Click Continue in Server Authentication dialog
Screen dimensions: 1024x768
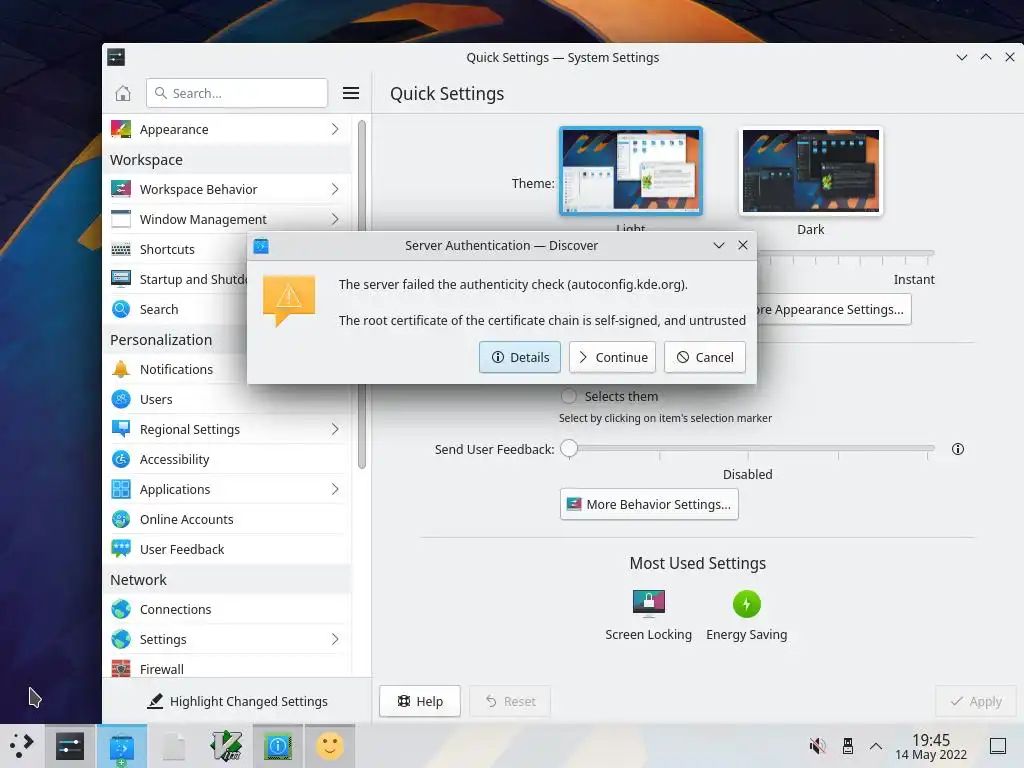[x=613, y=357]
